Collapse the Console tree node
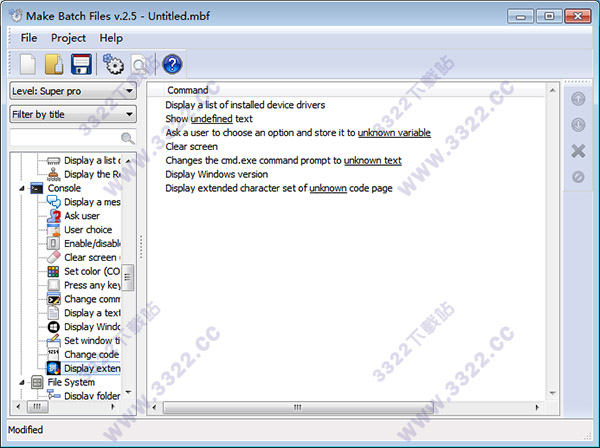The height and width of the screenshot is (448, 600). pyautogui.click(x=22, y=188)
